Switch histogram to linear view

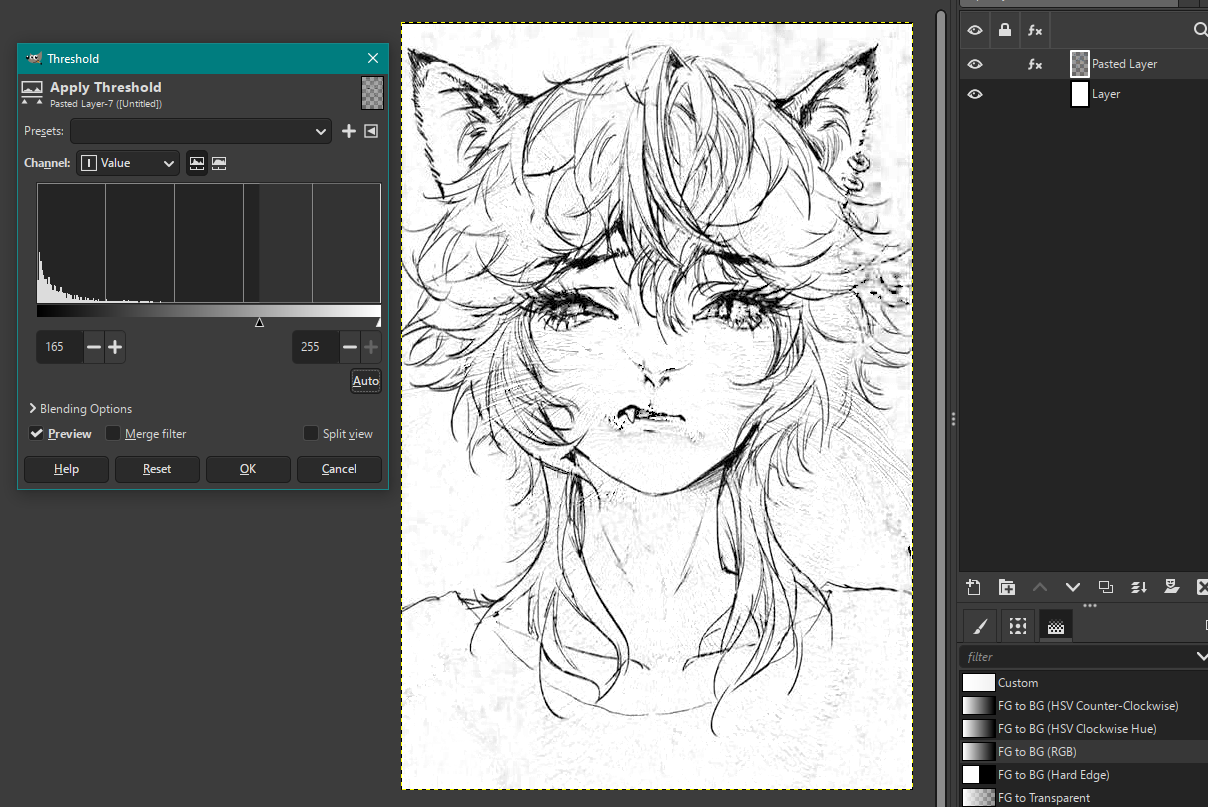[197, 163]
